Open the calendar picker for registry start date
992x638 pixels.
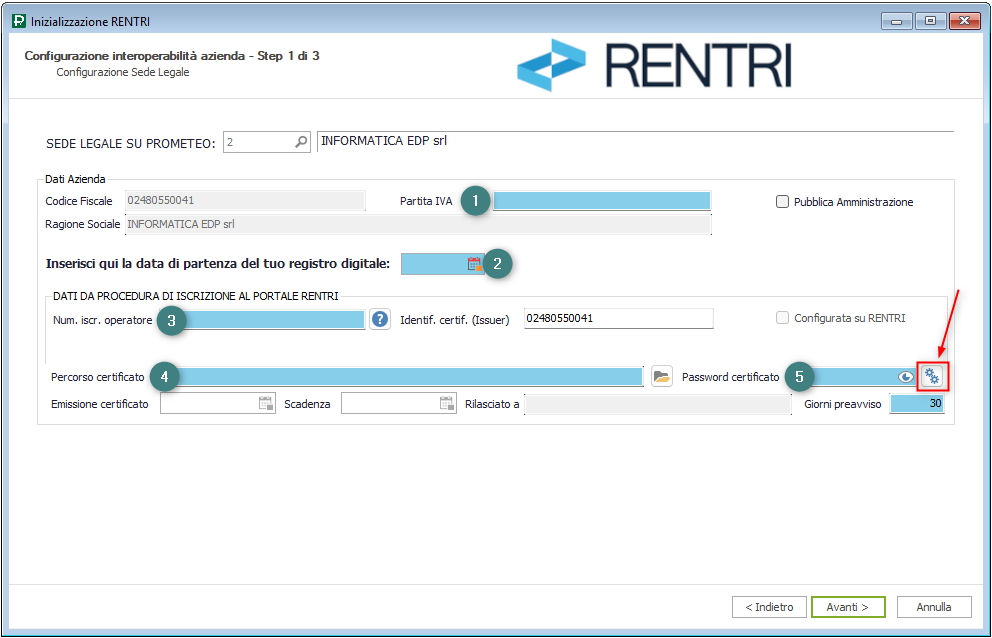pos(474,264)
